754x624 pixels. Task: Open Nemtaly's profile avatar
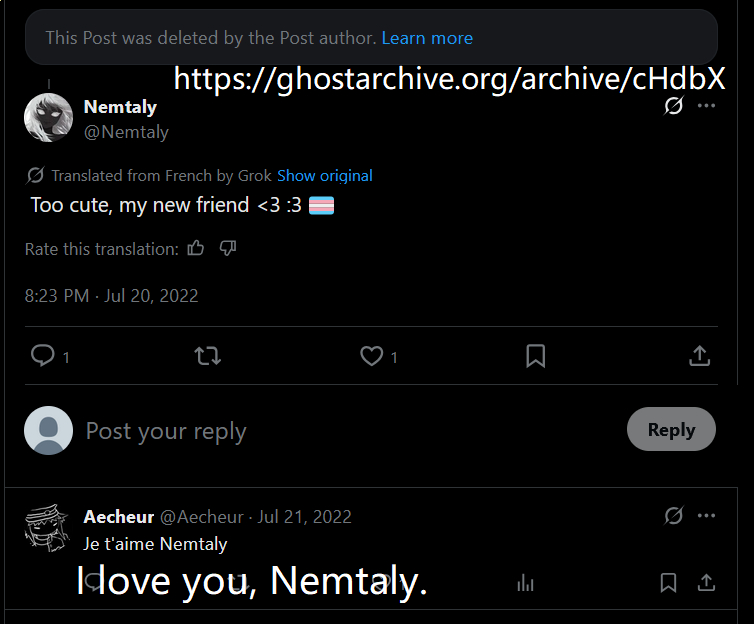pyautogui.click(x=49, y=118)
